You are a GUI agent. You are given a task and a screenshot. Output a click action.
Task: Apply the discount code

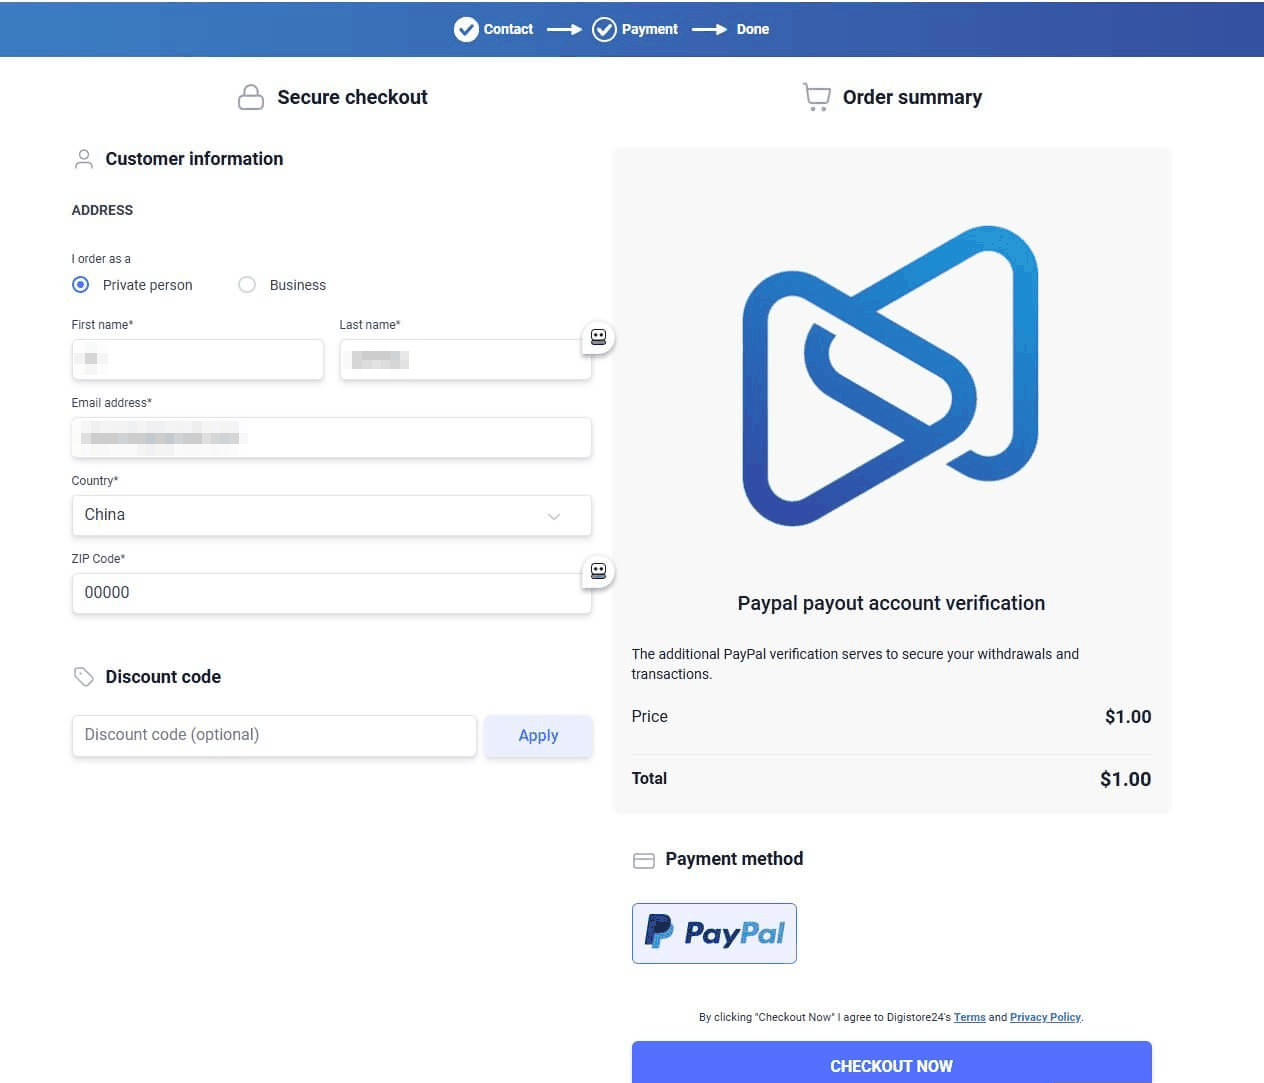click(x=538, y=736)
